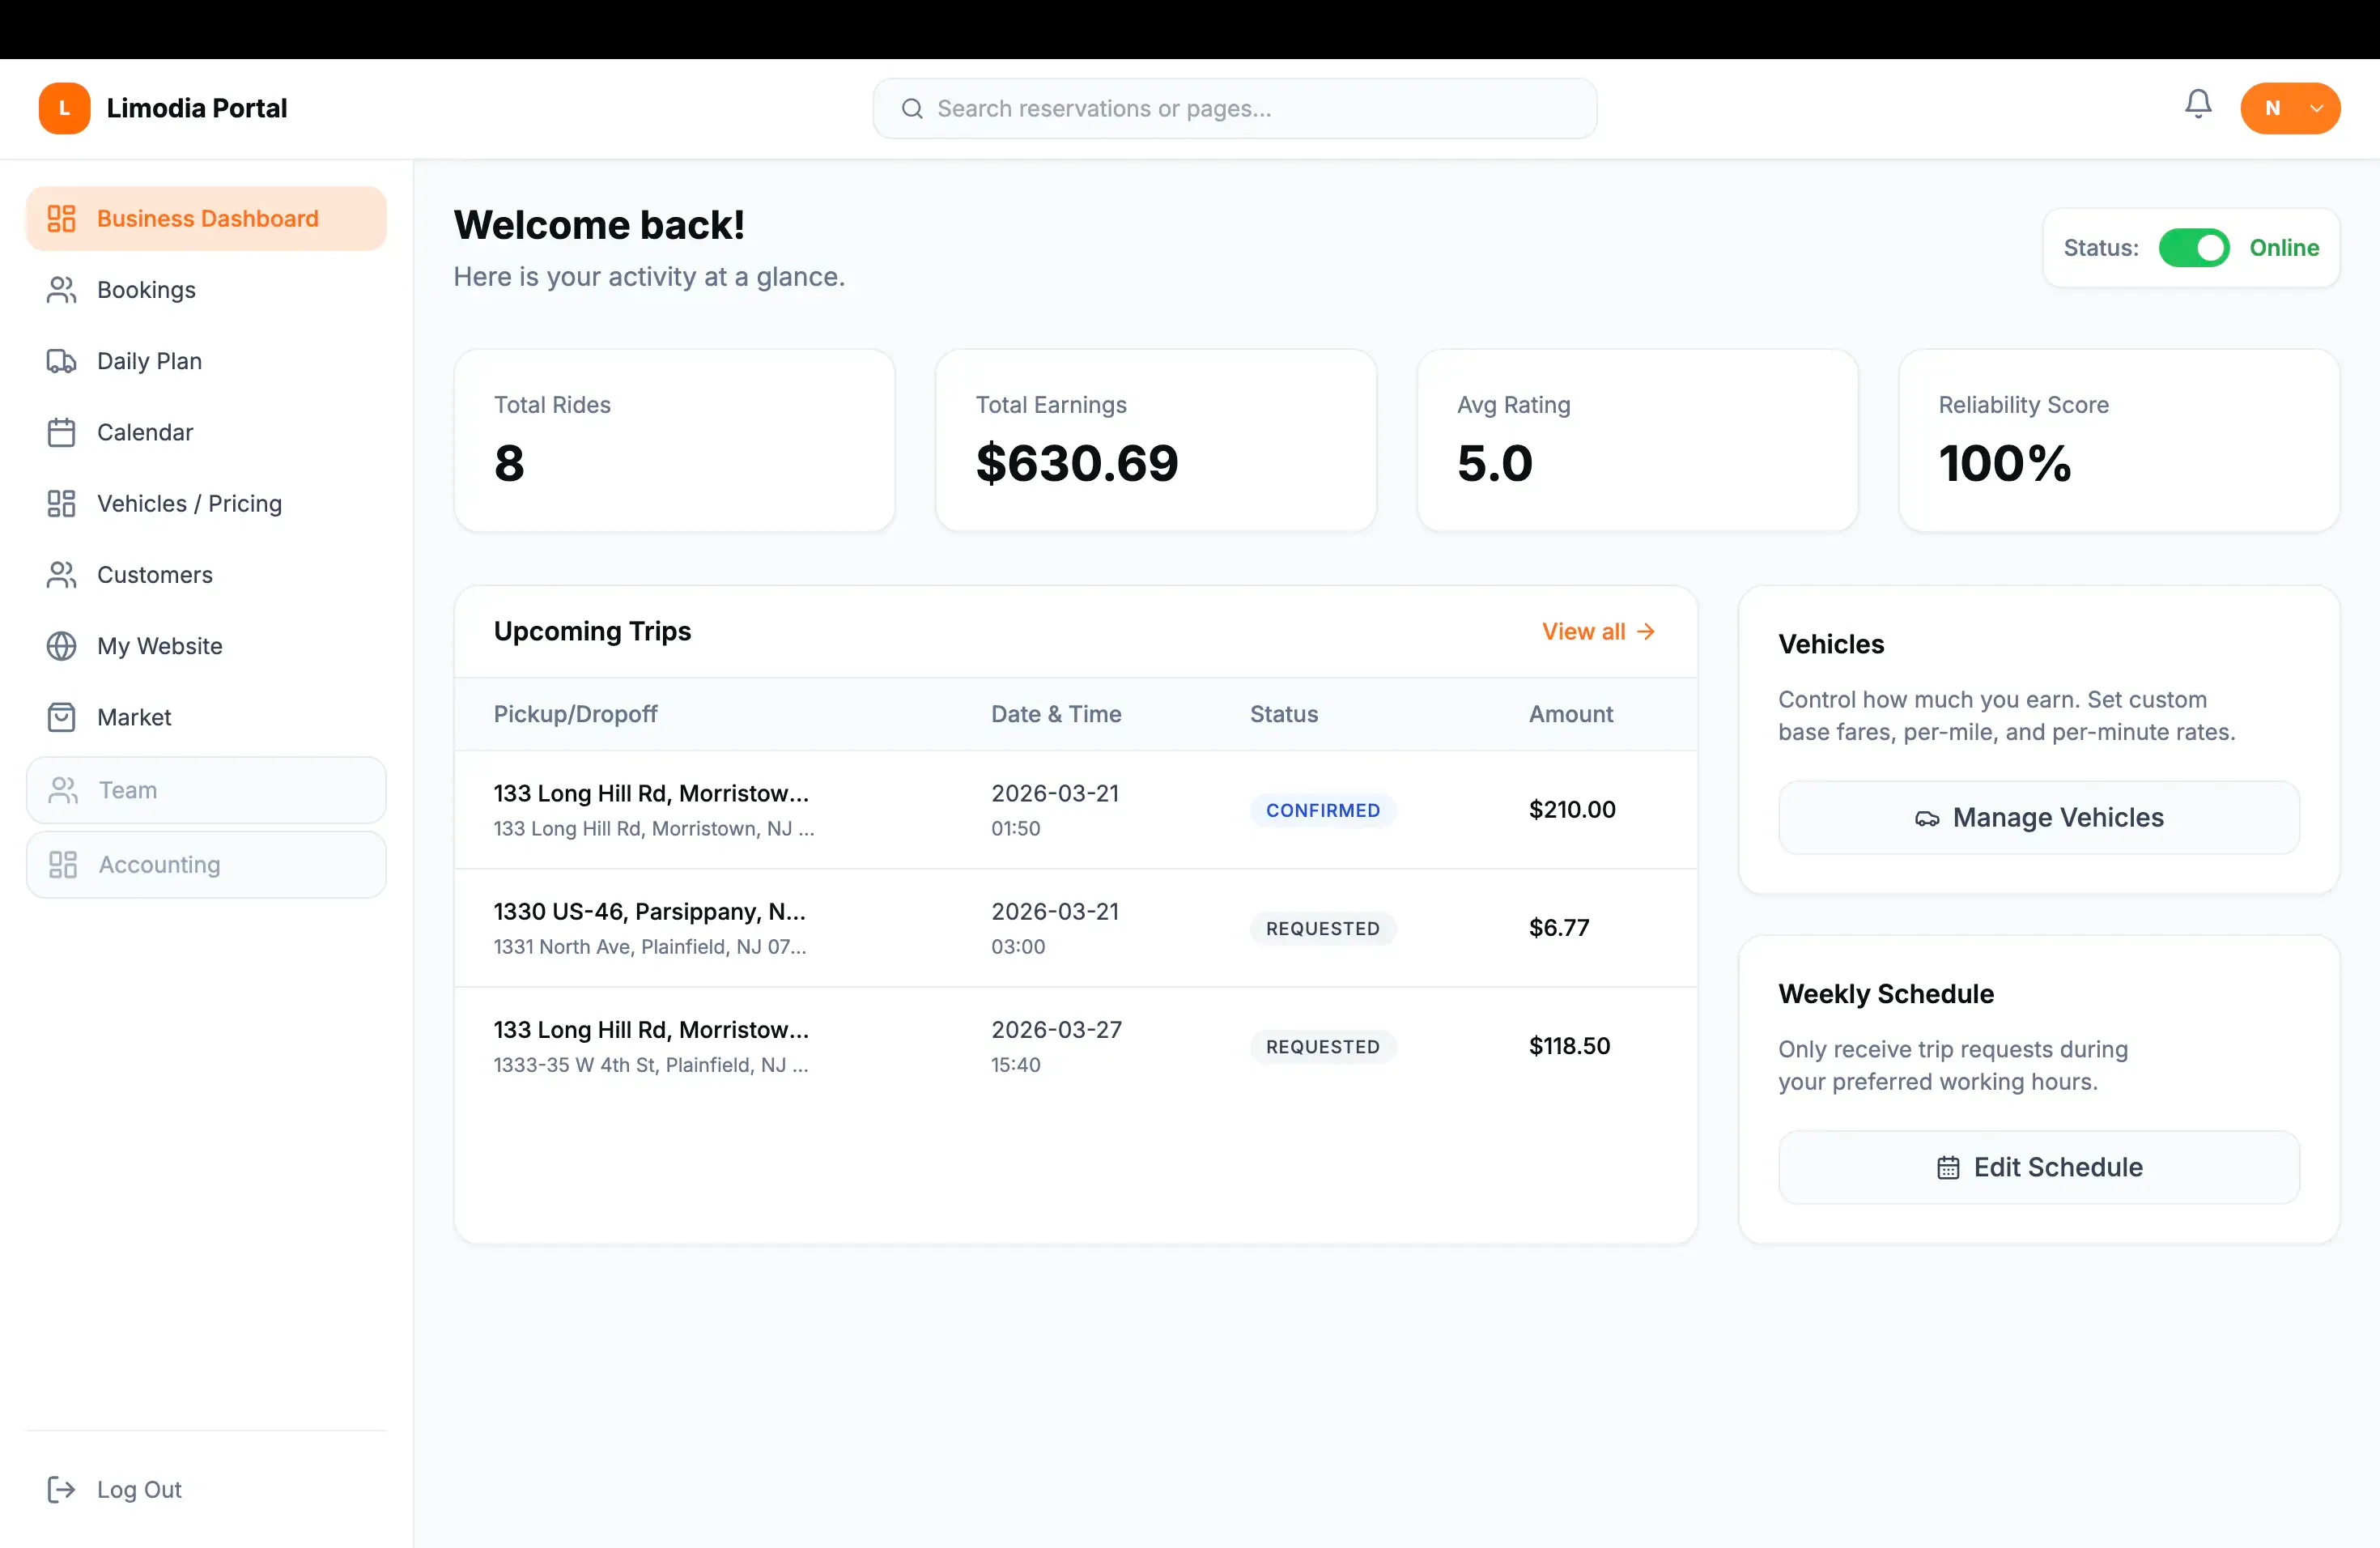Open My Website page
This screenshot has width=2380, height=1548.
click(x=206, y=646)
